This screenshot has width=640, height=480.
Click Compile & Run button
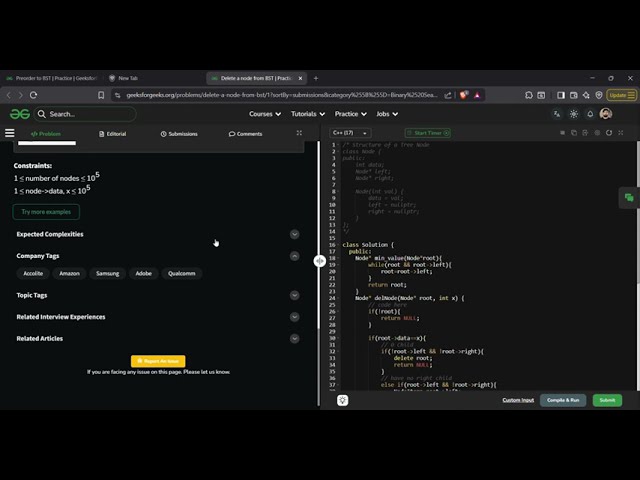click(x=563, y=400)
